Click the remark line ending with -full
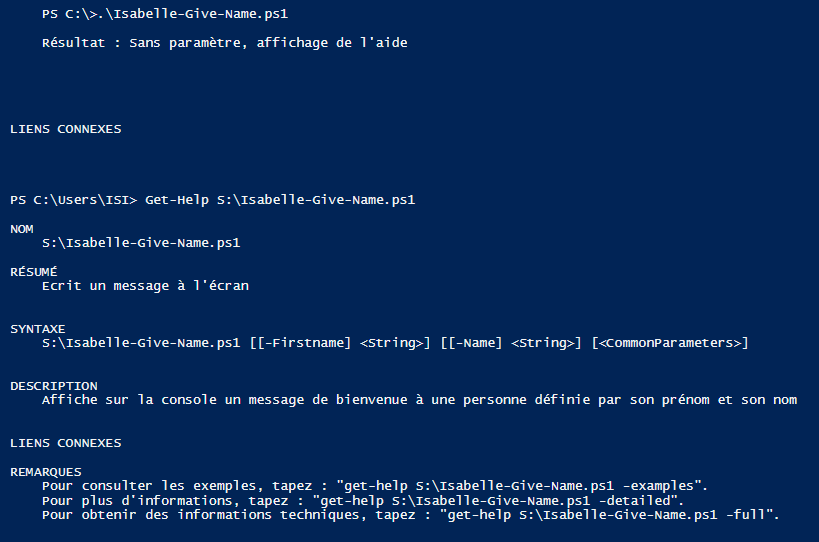 (x=410, y=514)
